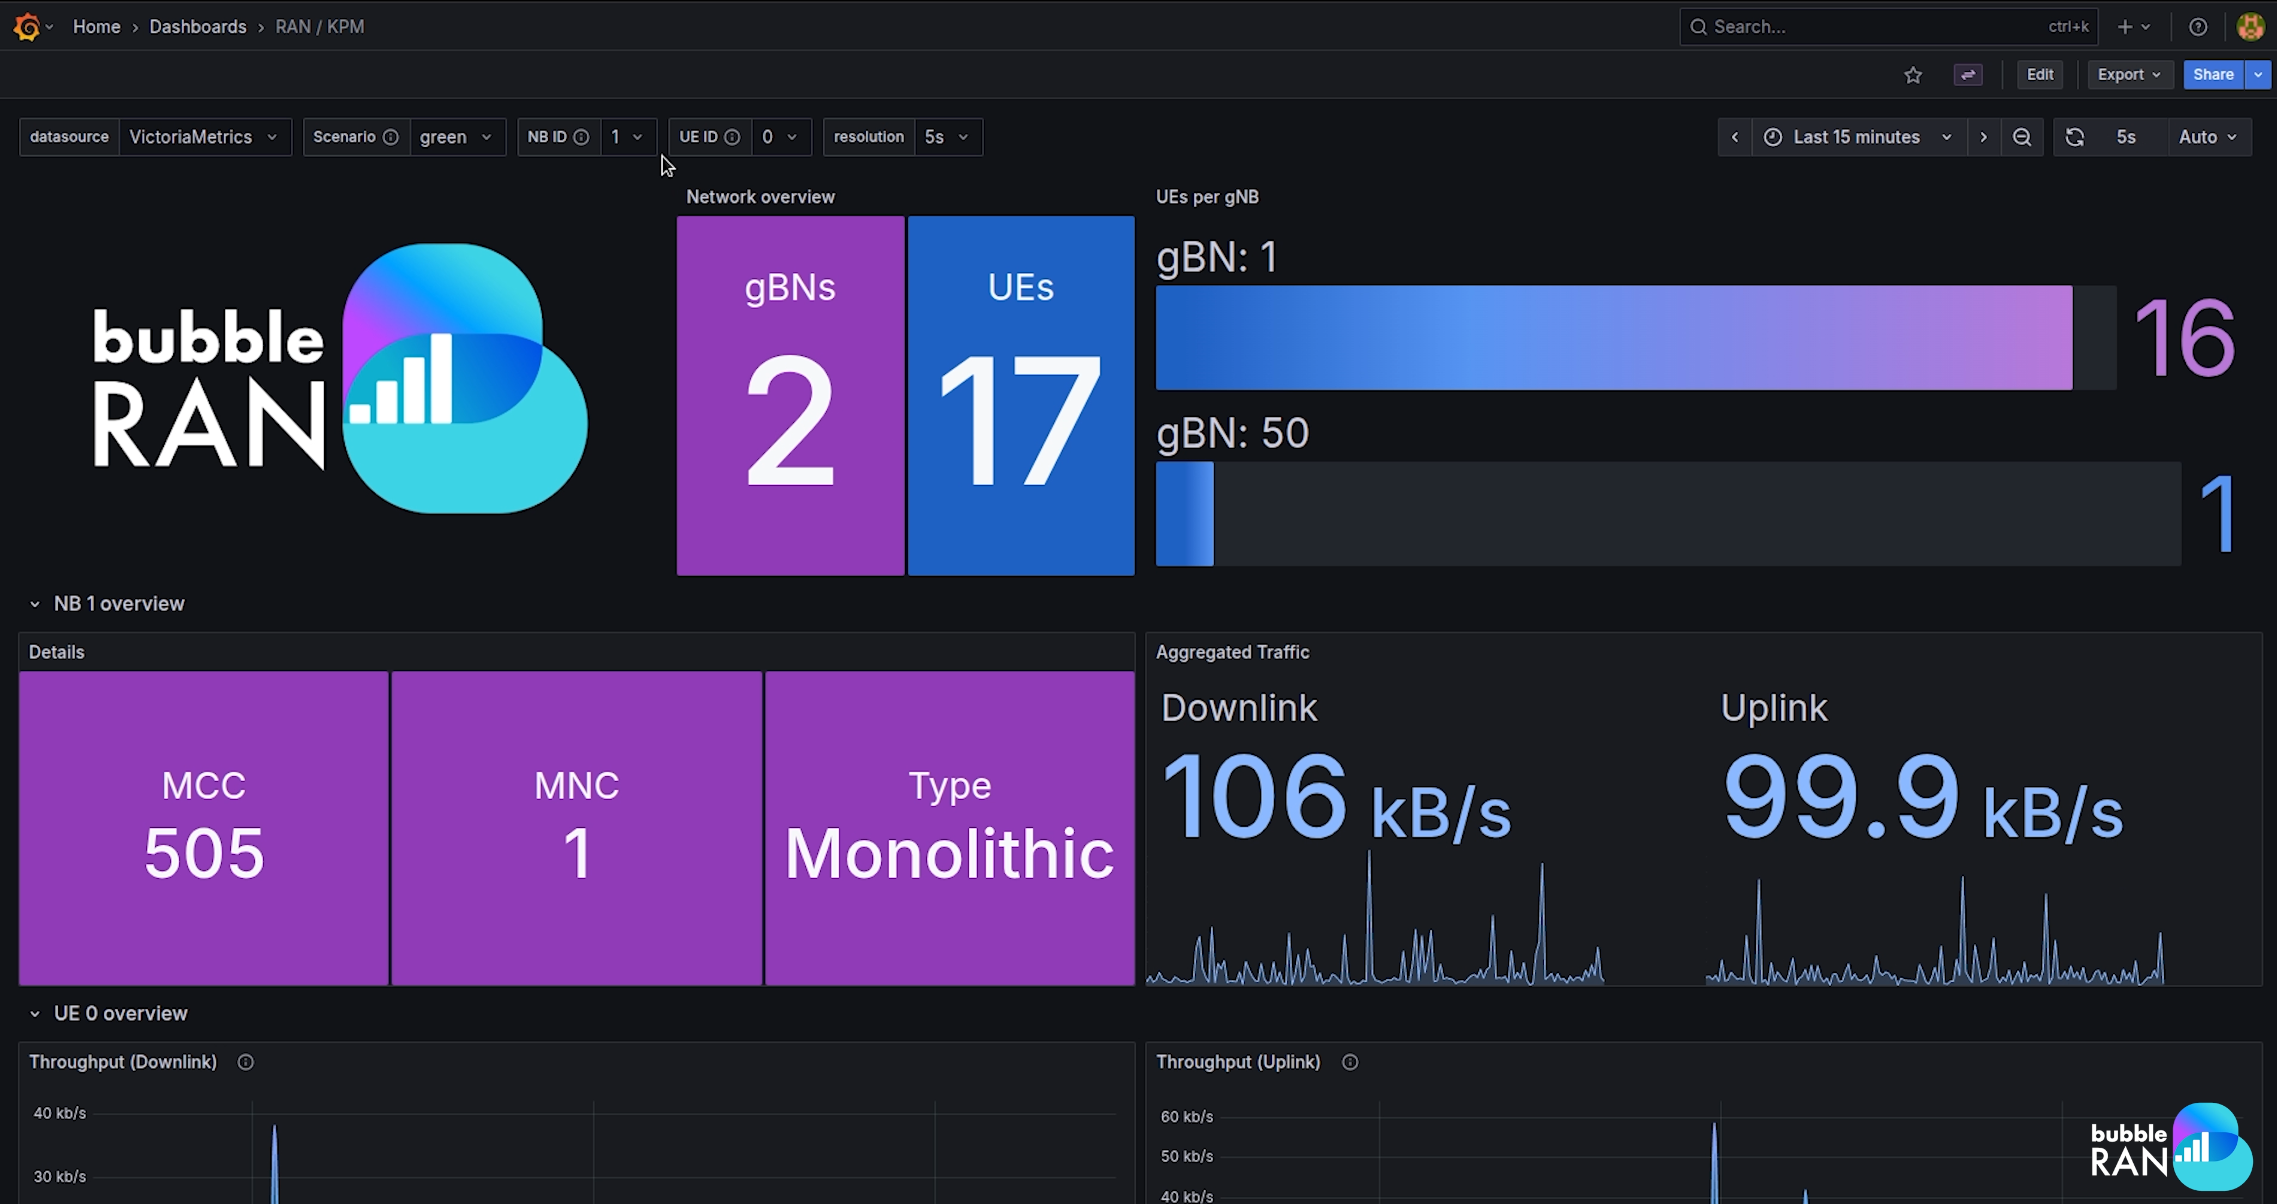The height and width of the screenshot is (1204, 2277).
Task: Click Throughput (Downlink) info icon
Action: click(246, 1062)
